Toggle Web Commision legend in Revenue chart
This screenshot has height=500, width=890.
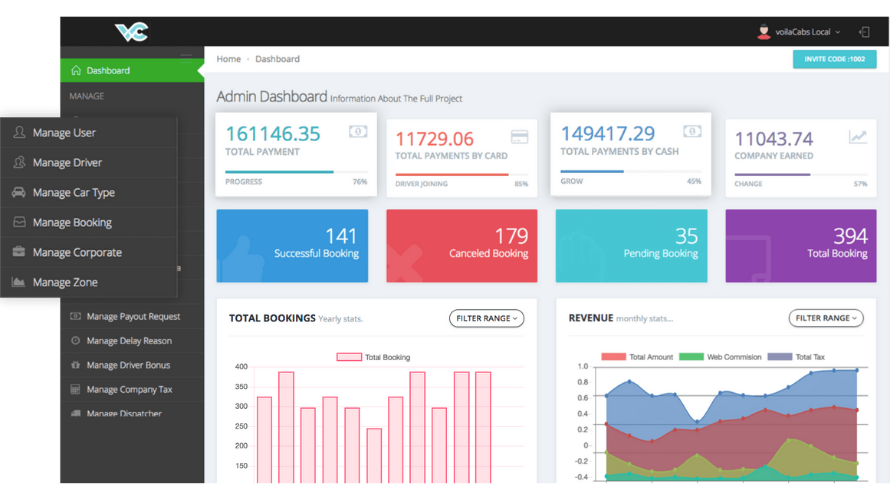691,356
